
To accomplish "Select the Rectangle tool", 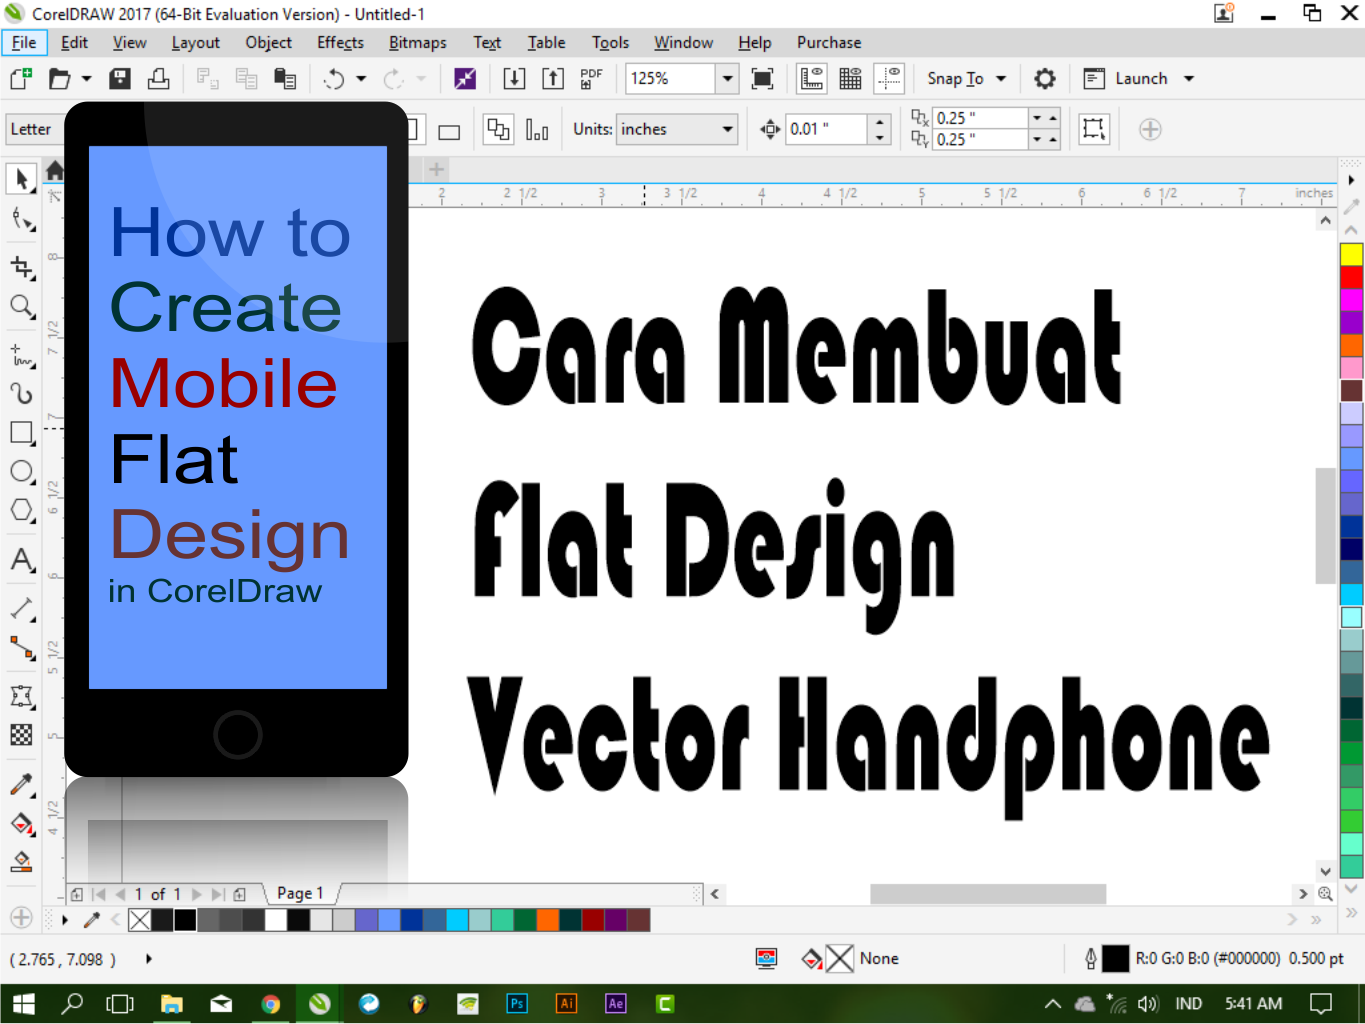I will click(x=21, y=432).
